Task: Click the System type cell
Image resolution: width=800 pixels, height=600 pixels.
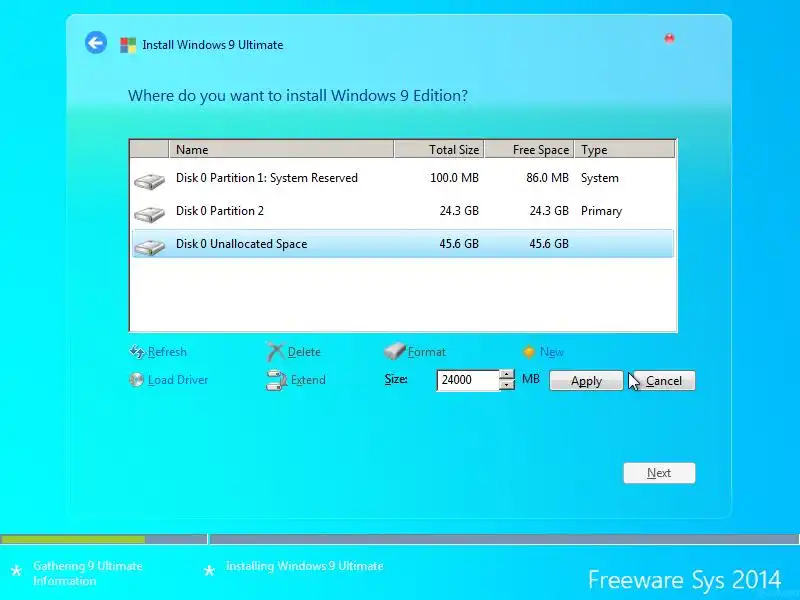Action: point(599,178)
